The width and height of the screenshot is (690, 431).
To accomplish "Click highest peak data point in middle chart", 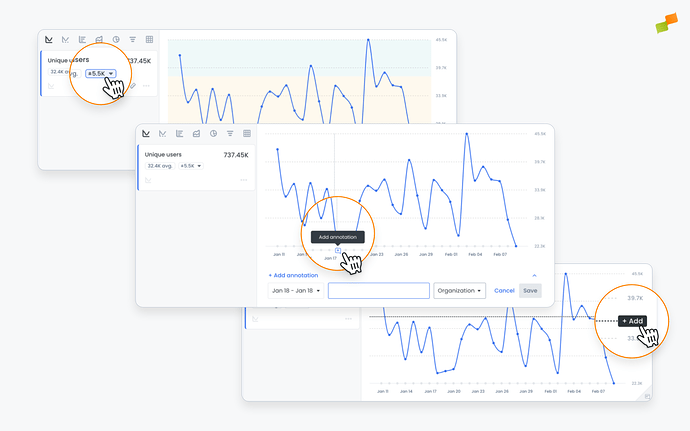I will click(x=466, y=134).
